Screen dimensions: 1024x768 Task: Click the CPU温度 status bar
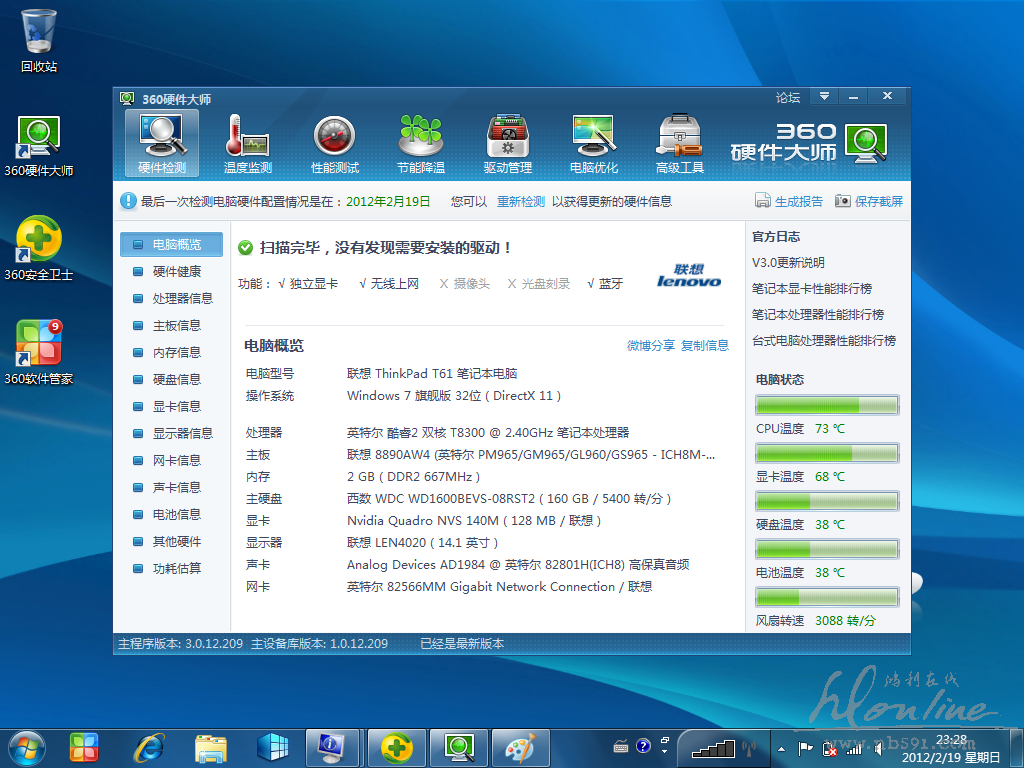pyautogui.click(x=827, y=405)
